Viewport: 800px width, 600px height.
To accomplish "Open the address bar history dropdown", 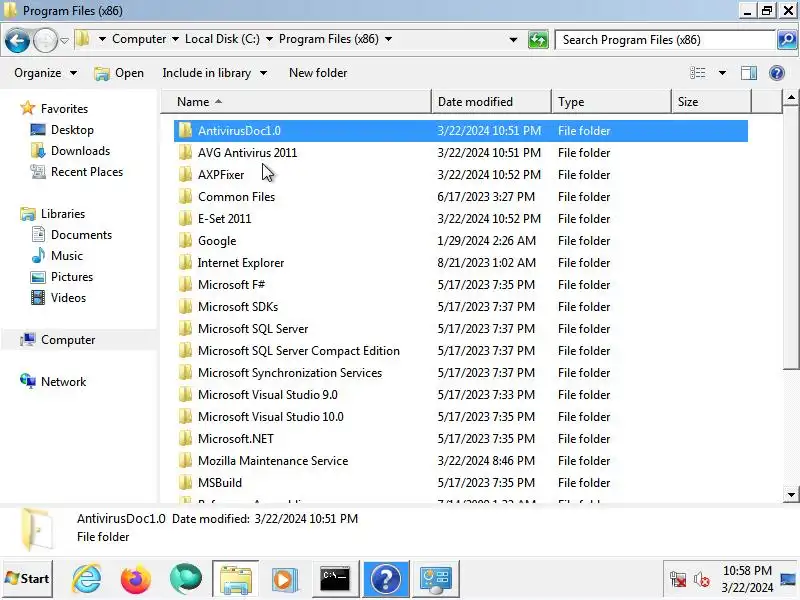I will coord(513,40).
